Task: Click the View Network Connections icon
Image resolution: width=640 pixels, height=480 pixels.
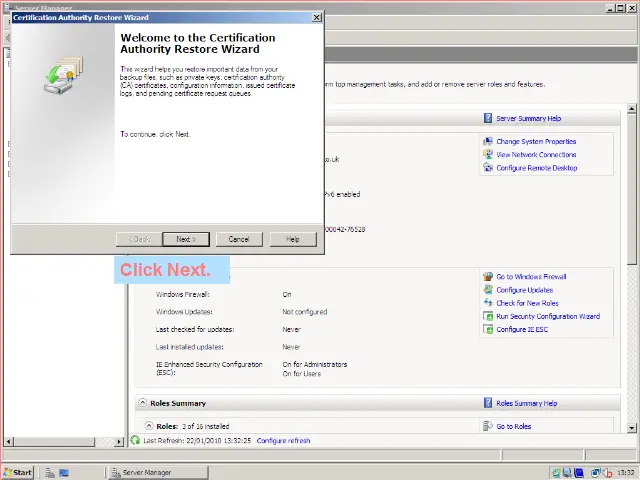Action: (488, 154)
